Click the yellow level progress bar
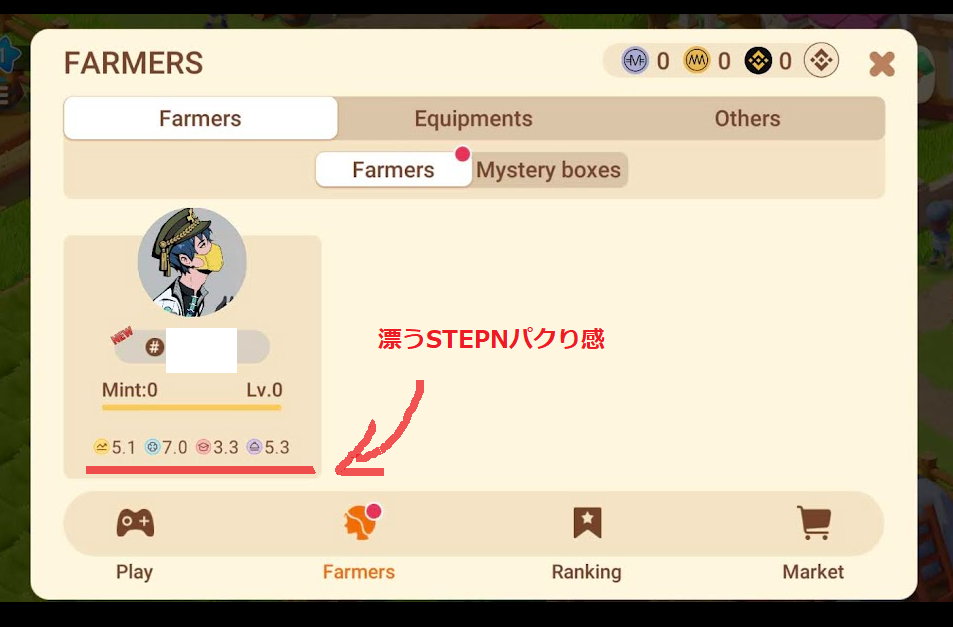 point(192,408)
